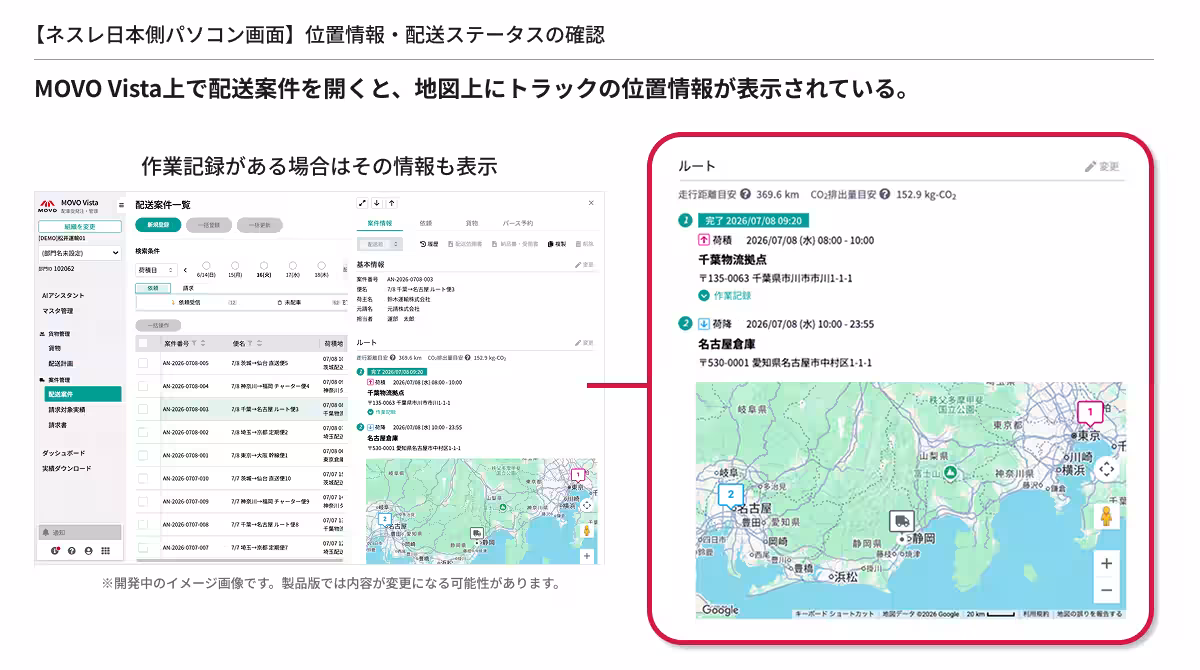Check the box for row AN-2026-0708-005

pos(142,362)
